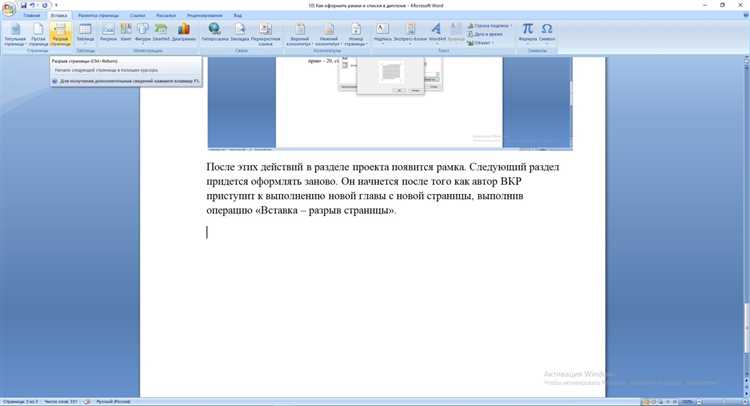Insert WordArt text
Viewport: 750px width, 406px height.
[x=437, y=33]
